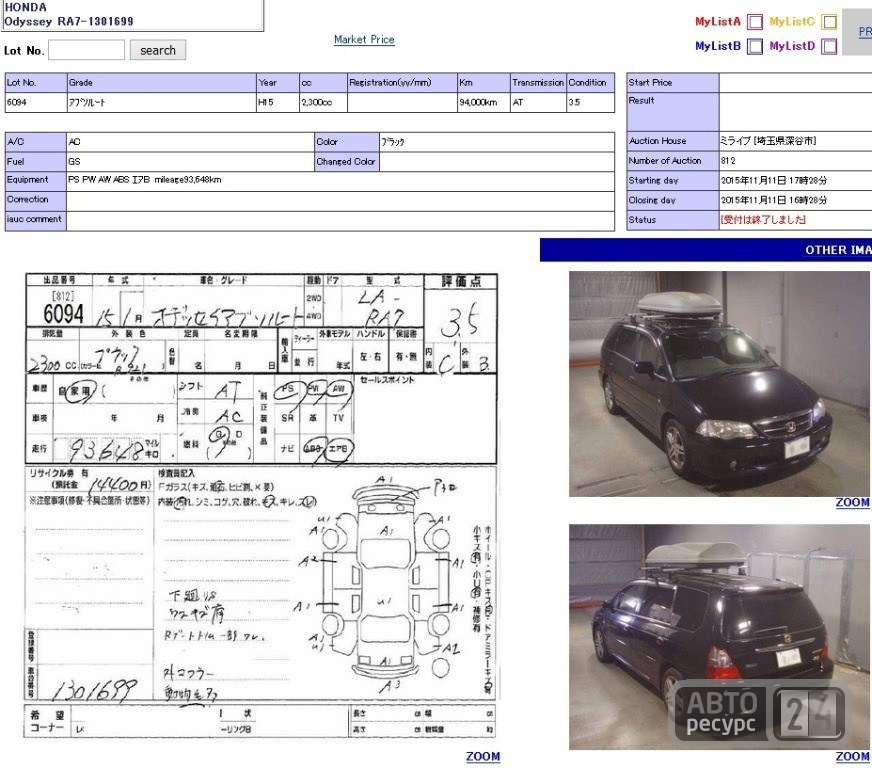
Task: Open the front view car photo
Action: 720,384
